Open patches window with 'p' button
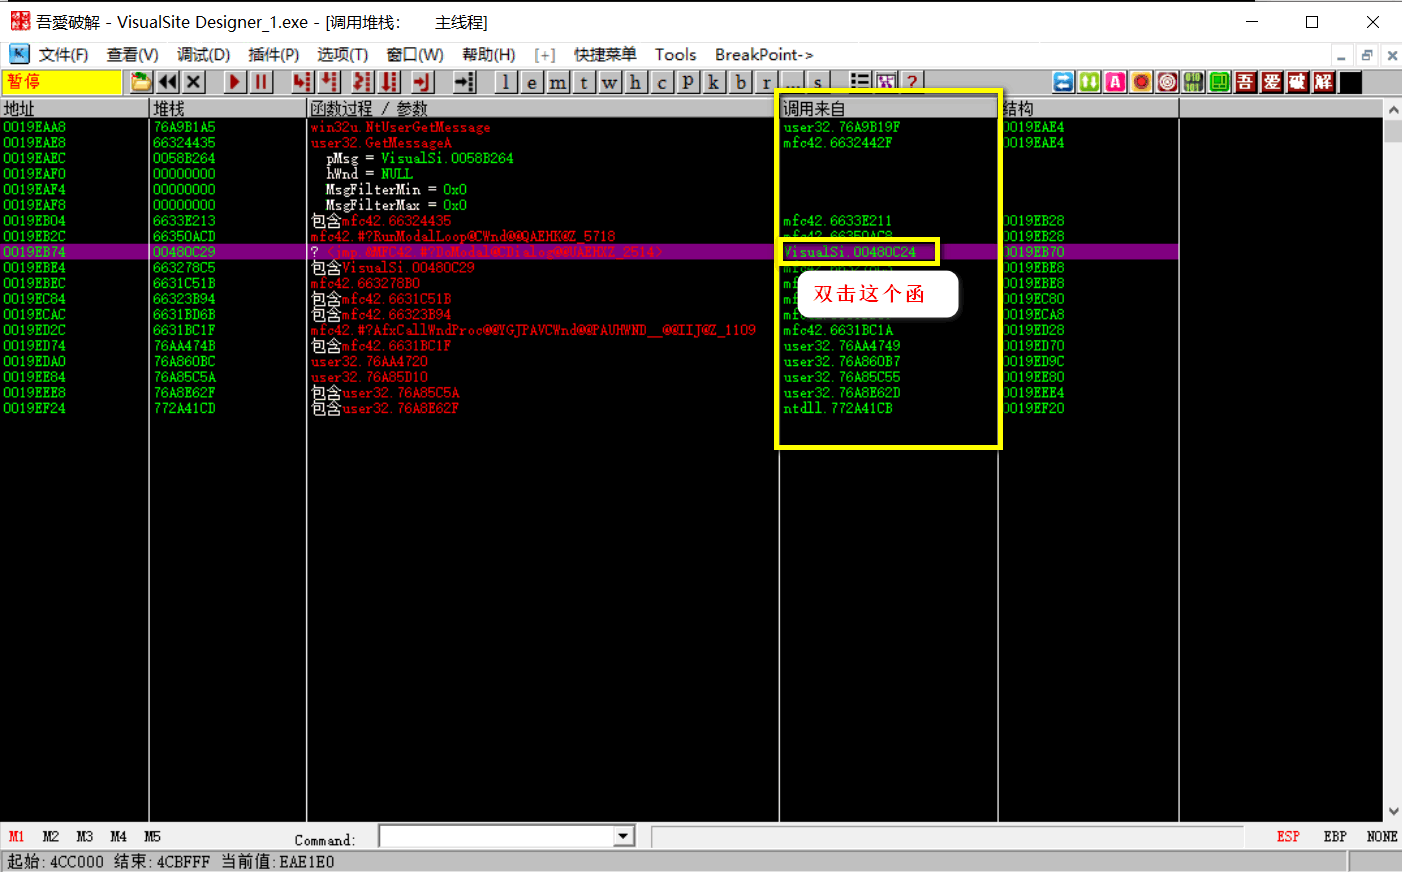 (688, 82)
